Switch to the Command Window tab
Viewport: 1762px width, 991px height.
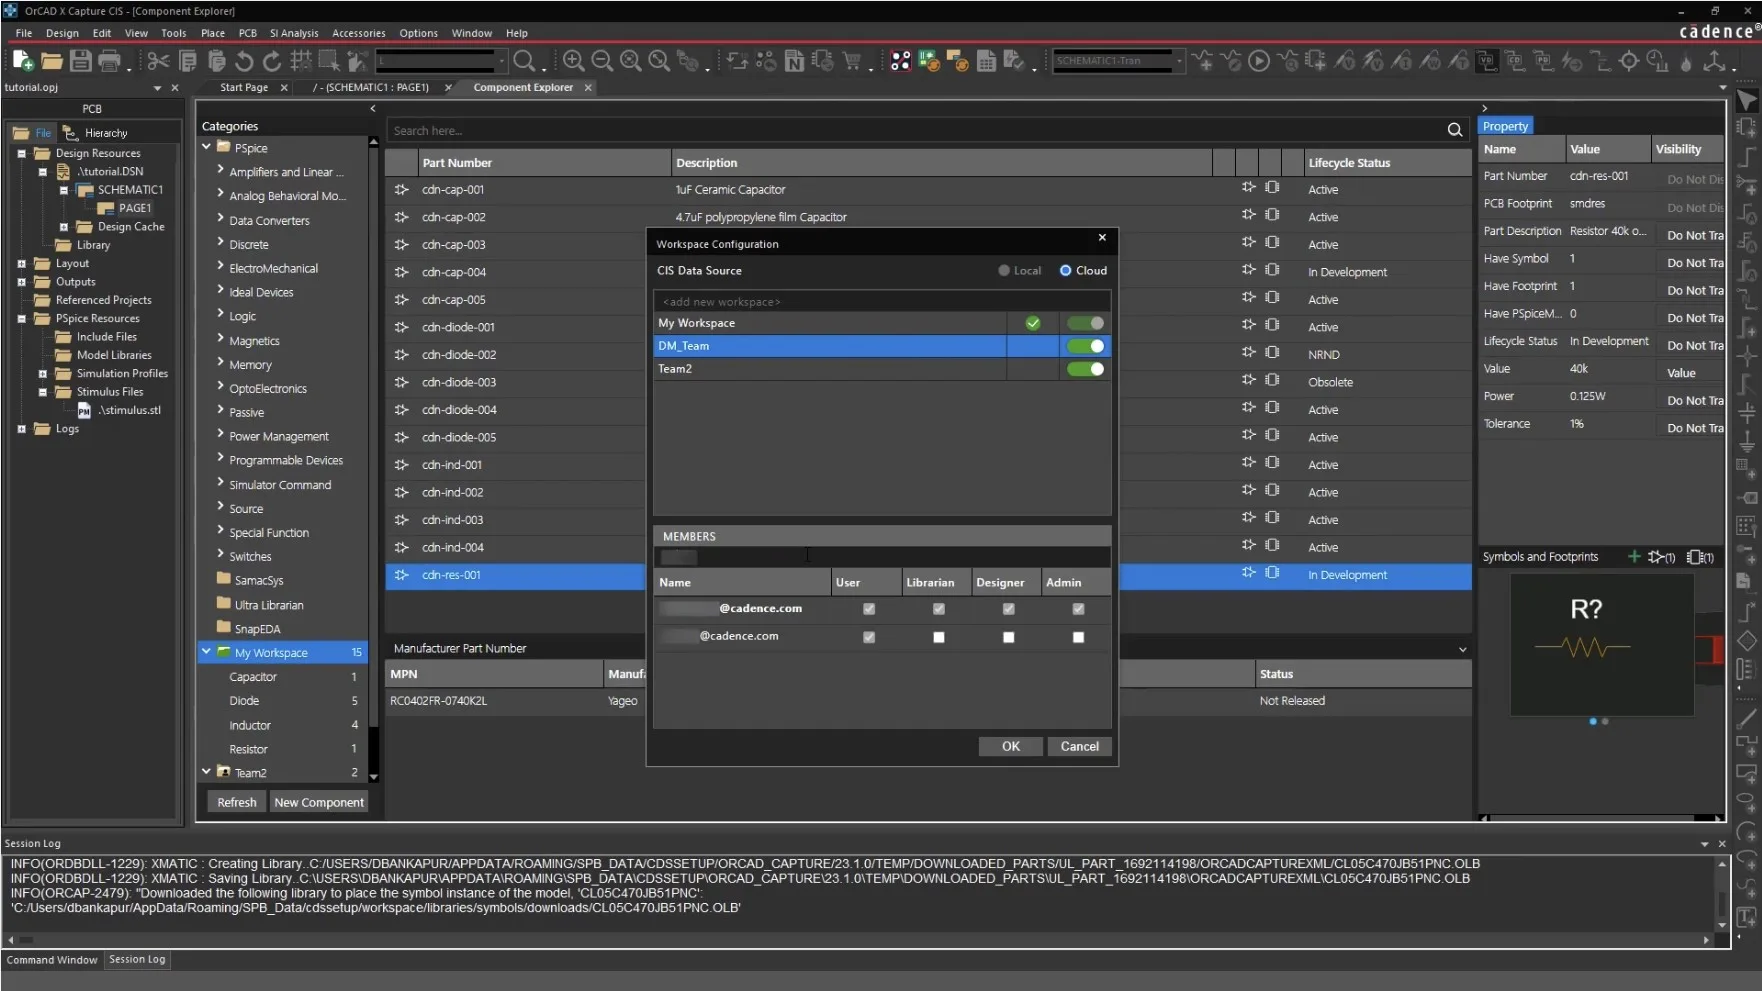(52, 960)
